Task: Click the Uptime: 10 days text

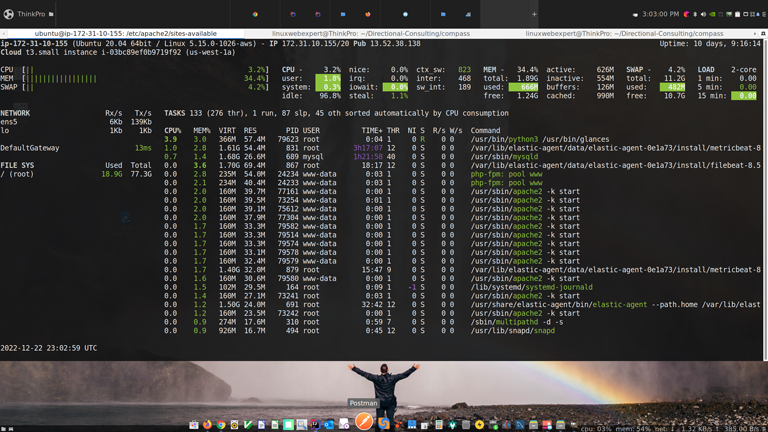Action: [x=710, y=44]
